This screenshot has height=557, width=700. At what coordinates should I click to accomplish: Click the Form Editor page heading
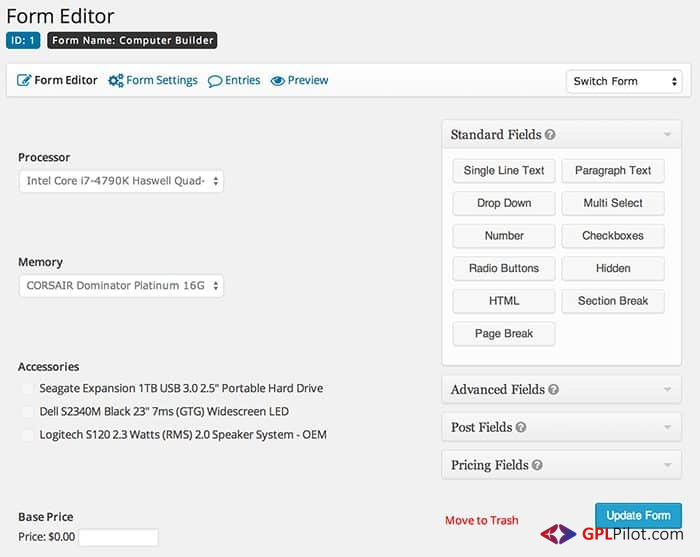(x=60, y=17)
